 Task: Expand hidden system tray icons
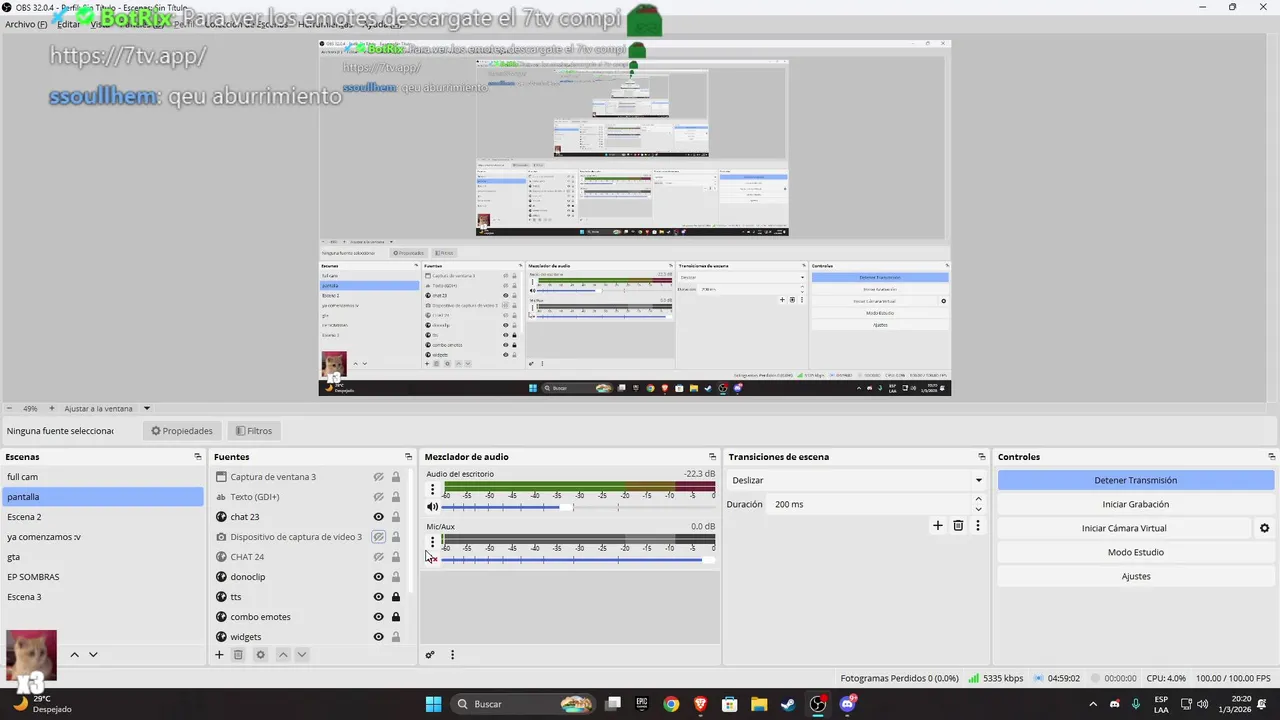(1092, 704)
